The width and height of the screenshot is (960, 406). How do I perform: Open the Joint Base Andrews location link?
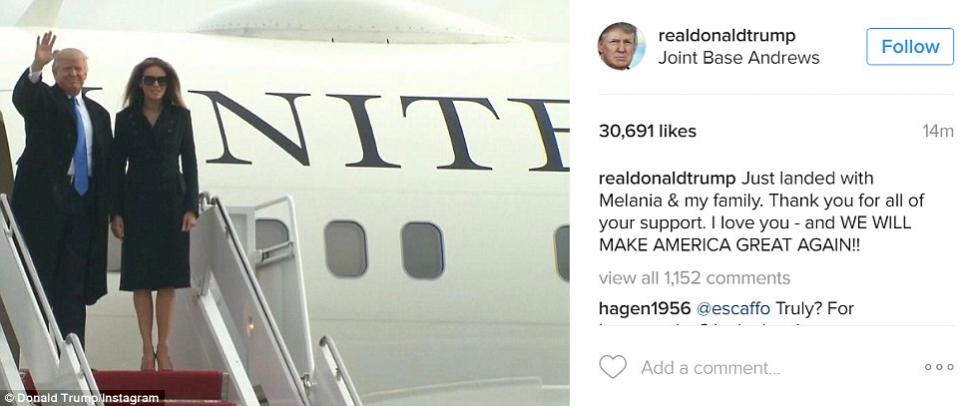pyautogui.click(x=738, y=58)
